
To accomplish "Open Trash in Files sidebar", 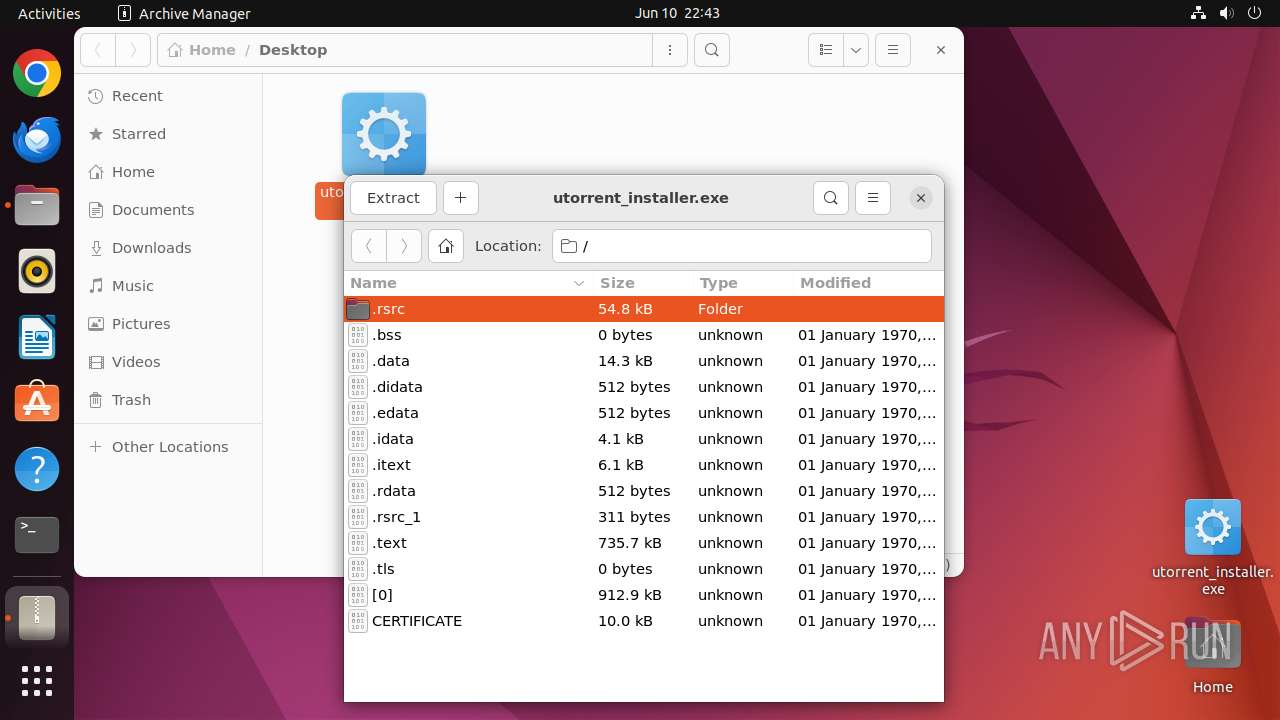I will [x=168, y=400].
